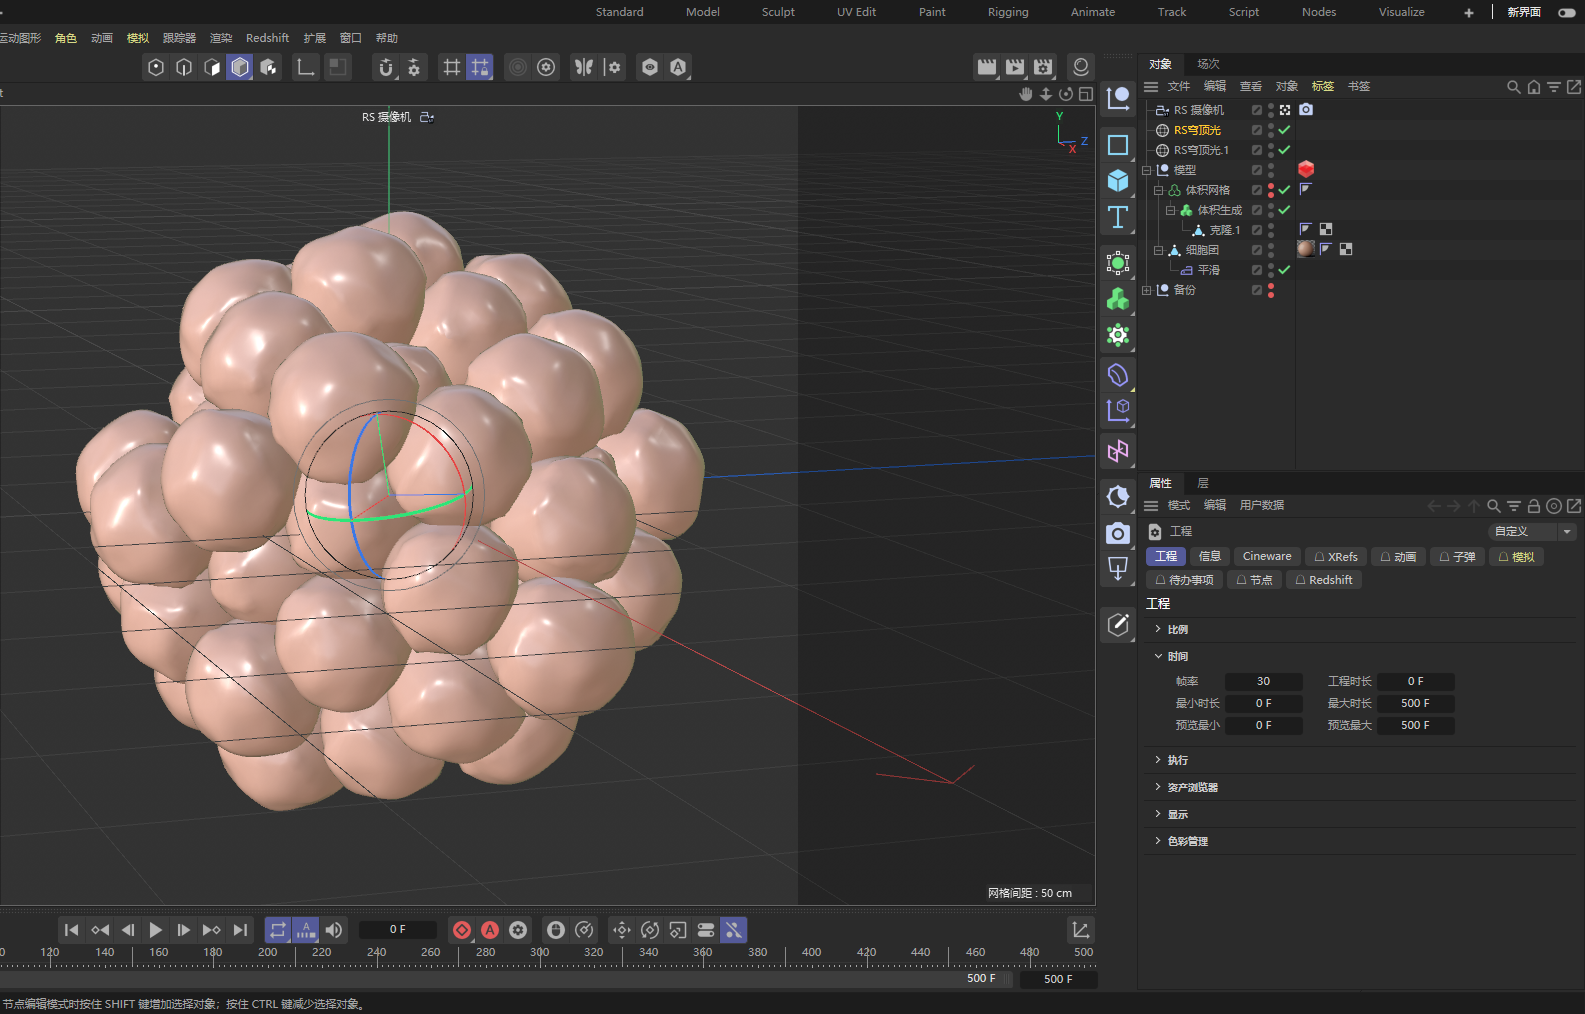
Task: Switch to 层 tab in attributes
Action: click(1203, 483)
